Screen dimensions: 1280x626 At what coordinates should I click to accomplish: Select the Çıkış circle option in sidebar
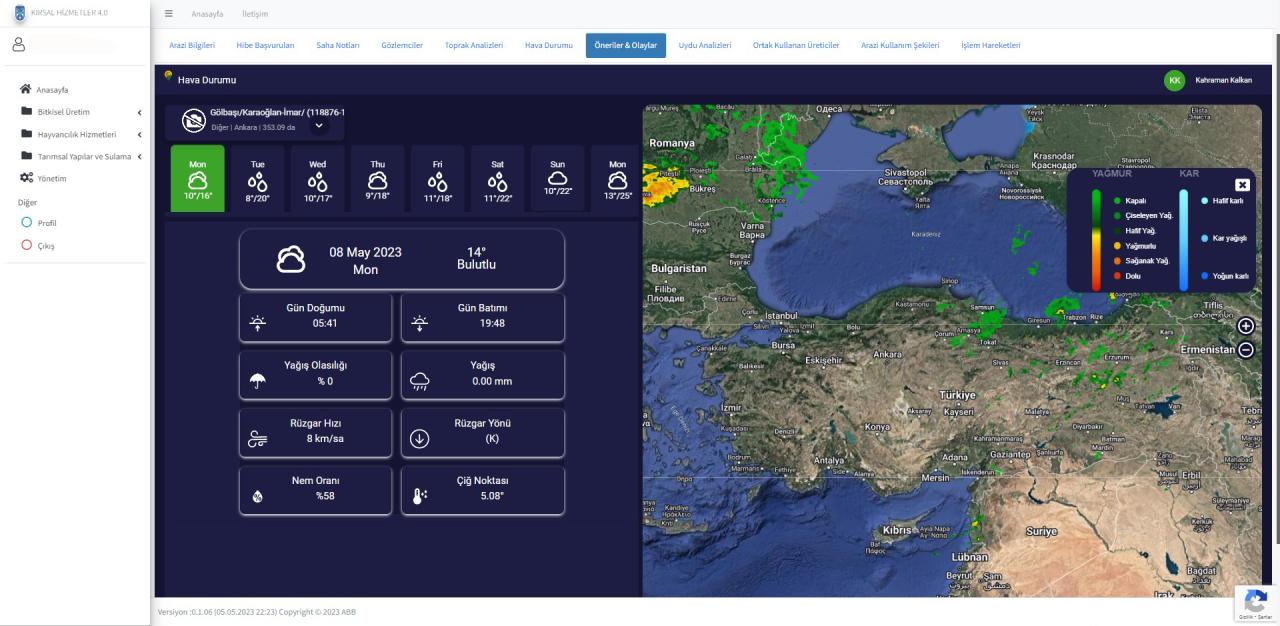(x=27, y=245)
